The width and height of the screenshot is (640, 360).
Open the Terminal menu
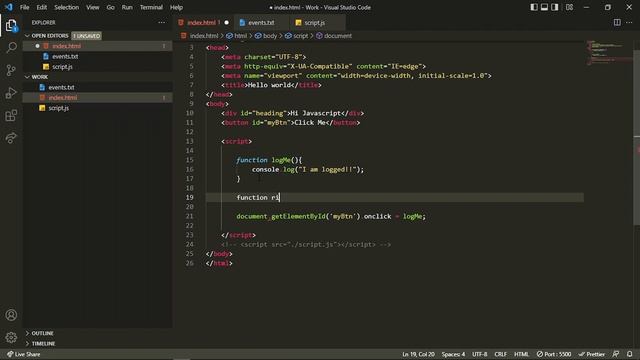tap(151, 7)
